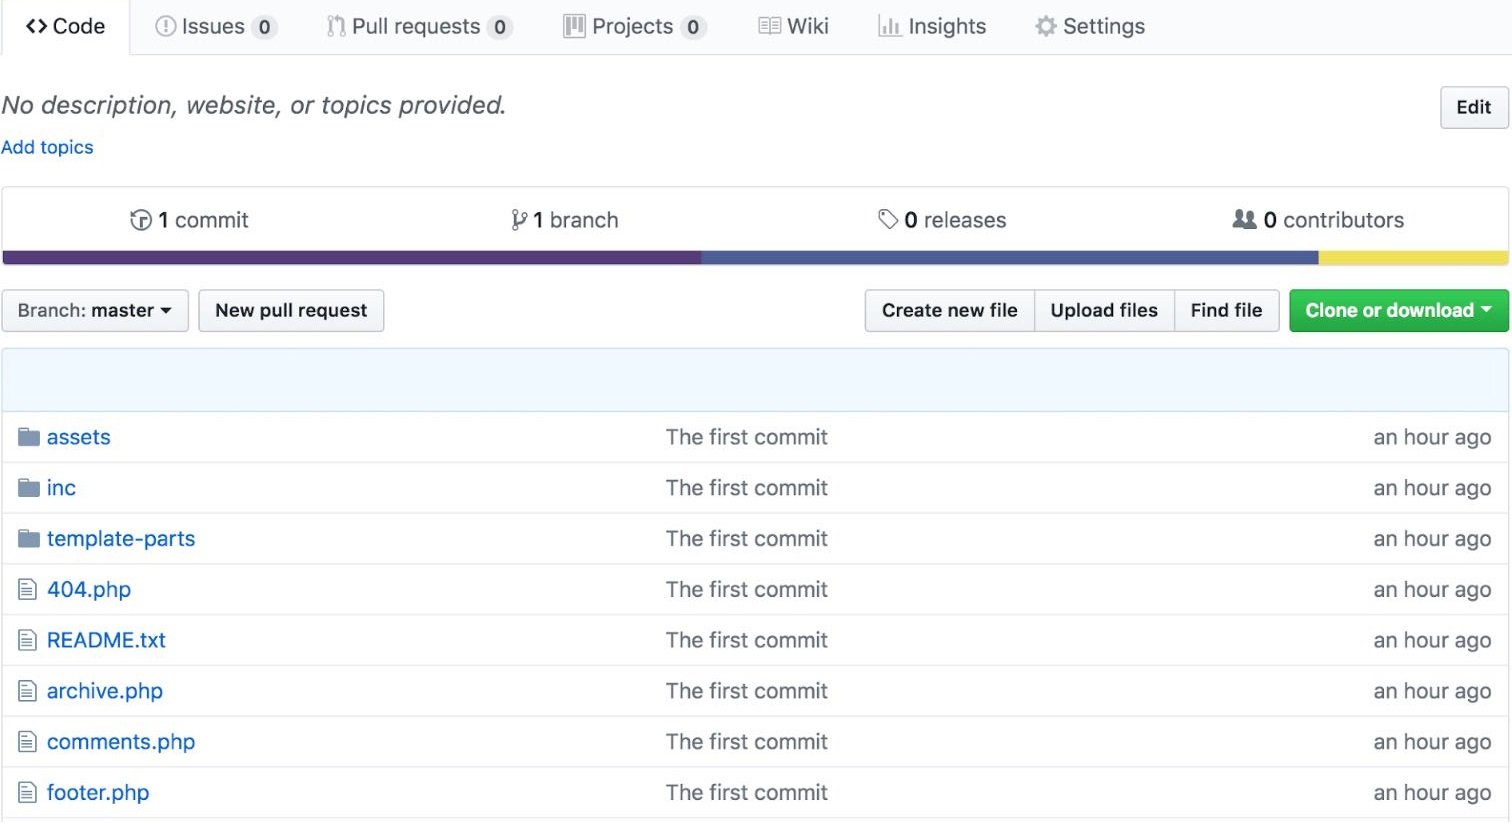Viewport: 1512px width, 824px height.
Task: Click the contributors people icon
Action: 1246,219
